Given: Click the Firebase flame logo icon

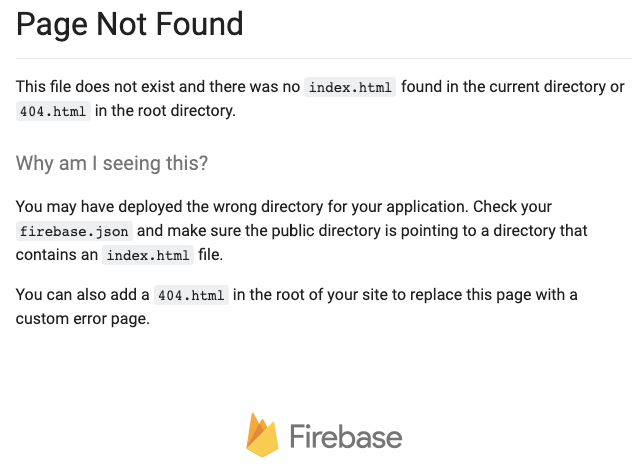Looking at the screenshot, I should [x=262, y=435].
